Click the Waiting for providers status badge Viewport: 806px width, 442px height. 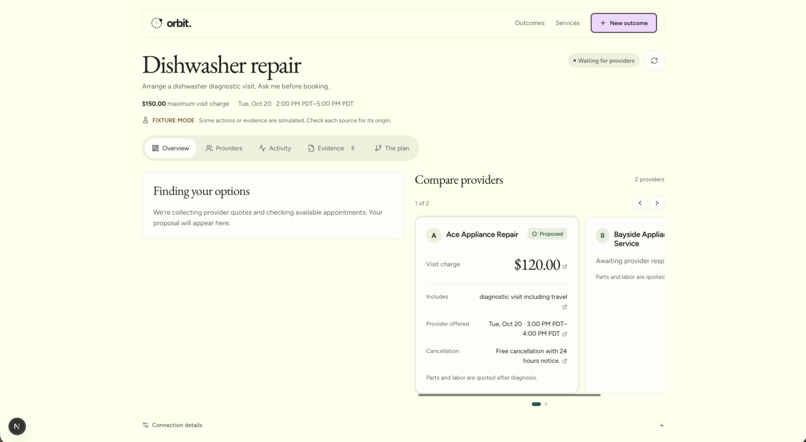pos(603,61)
